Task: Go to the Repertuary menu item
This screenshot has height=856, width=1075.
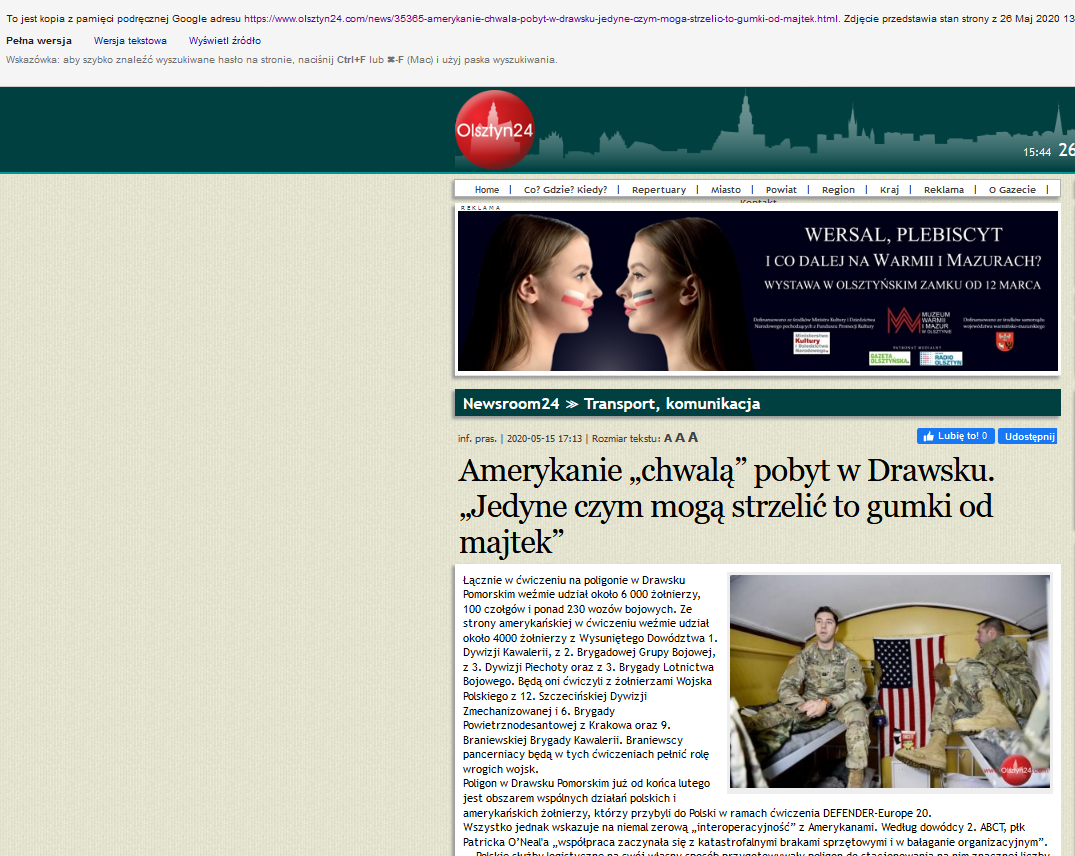Action: [659, 190]
